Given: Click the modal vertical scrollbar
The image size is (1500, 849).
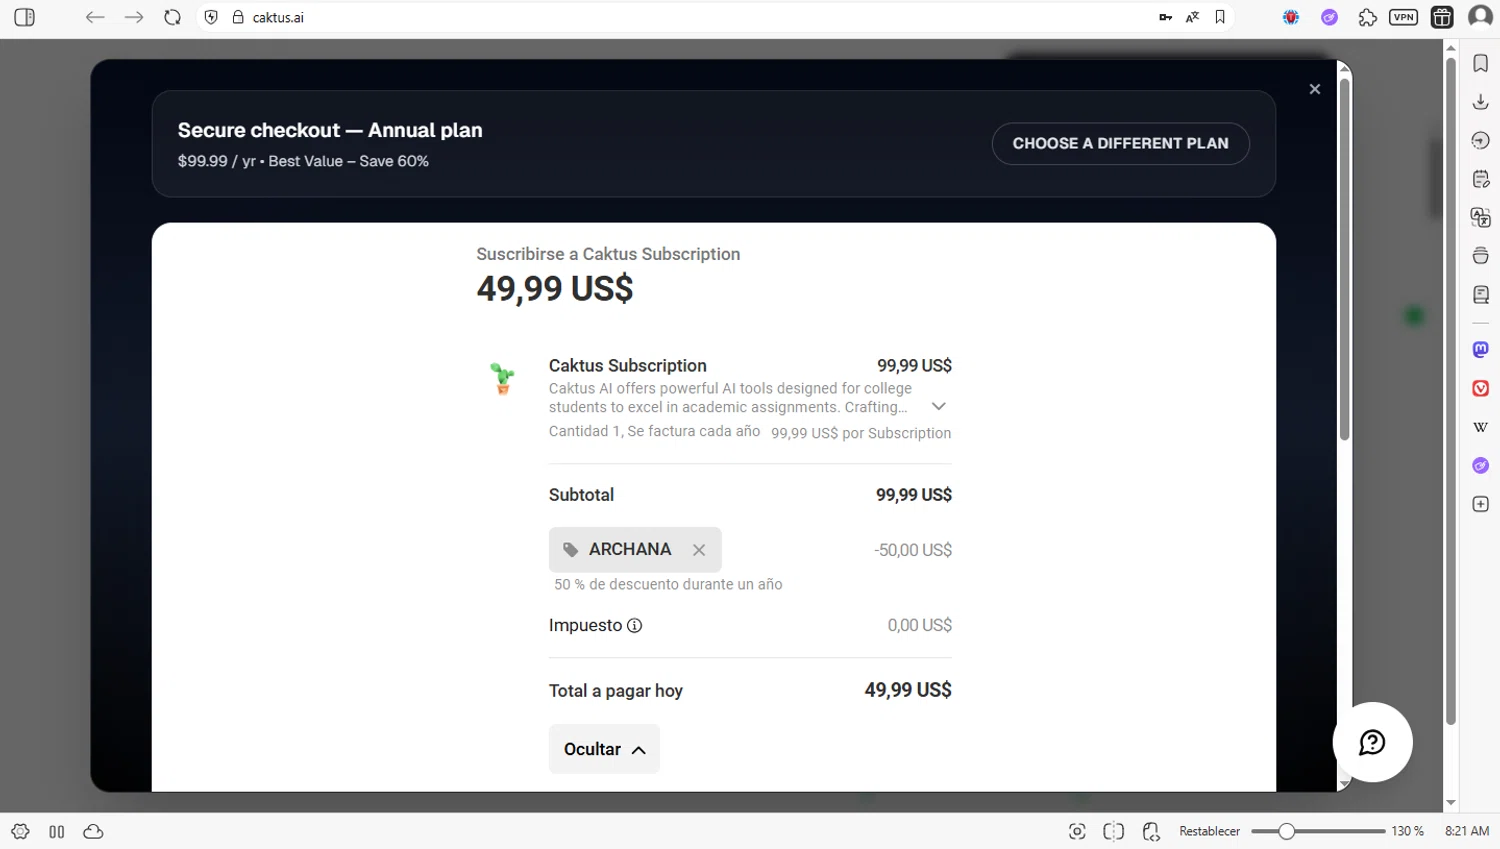Looking at the screenshot, I should point(1345,259).
